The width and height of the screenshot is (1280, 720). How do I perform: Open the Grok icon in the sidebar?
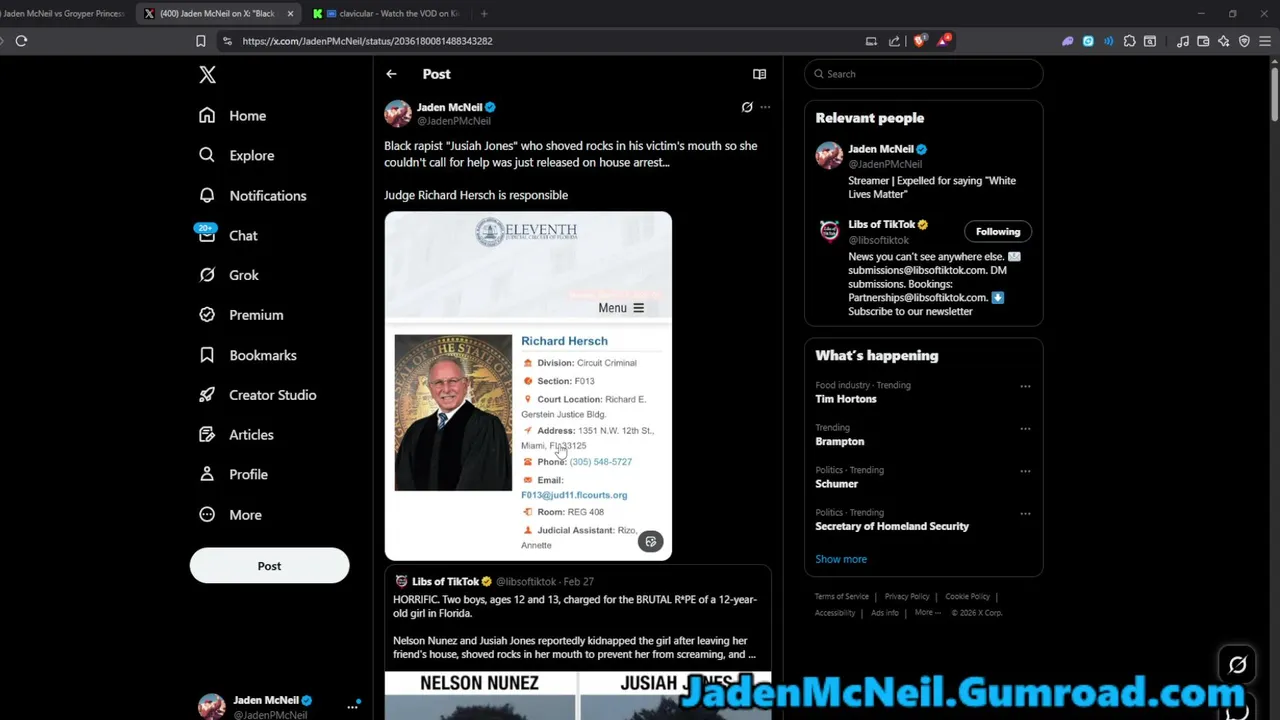tap(207, 275)
